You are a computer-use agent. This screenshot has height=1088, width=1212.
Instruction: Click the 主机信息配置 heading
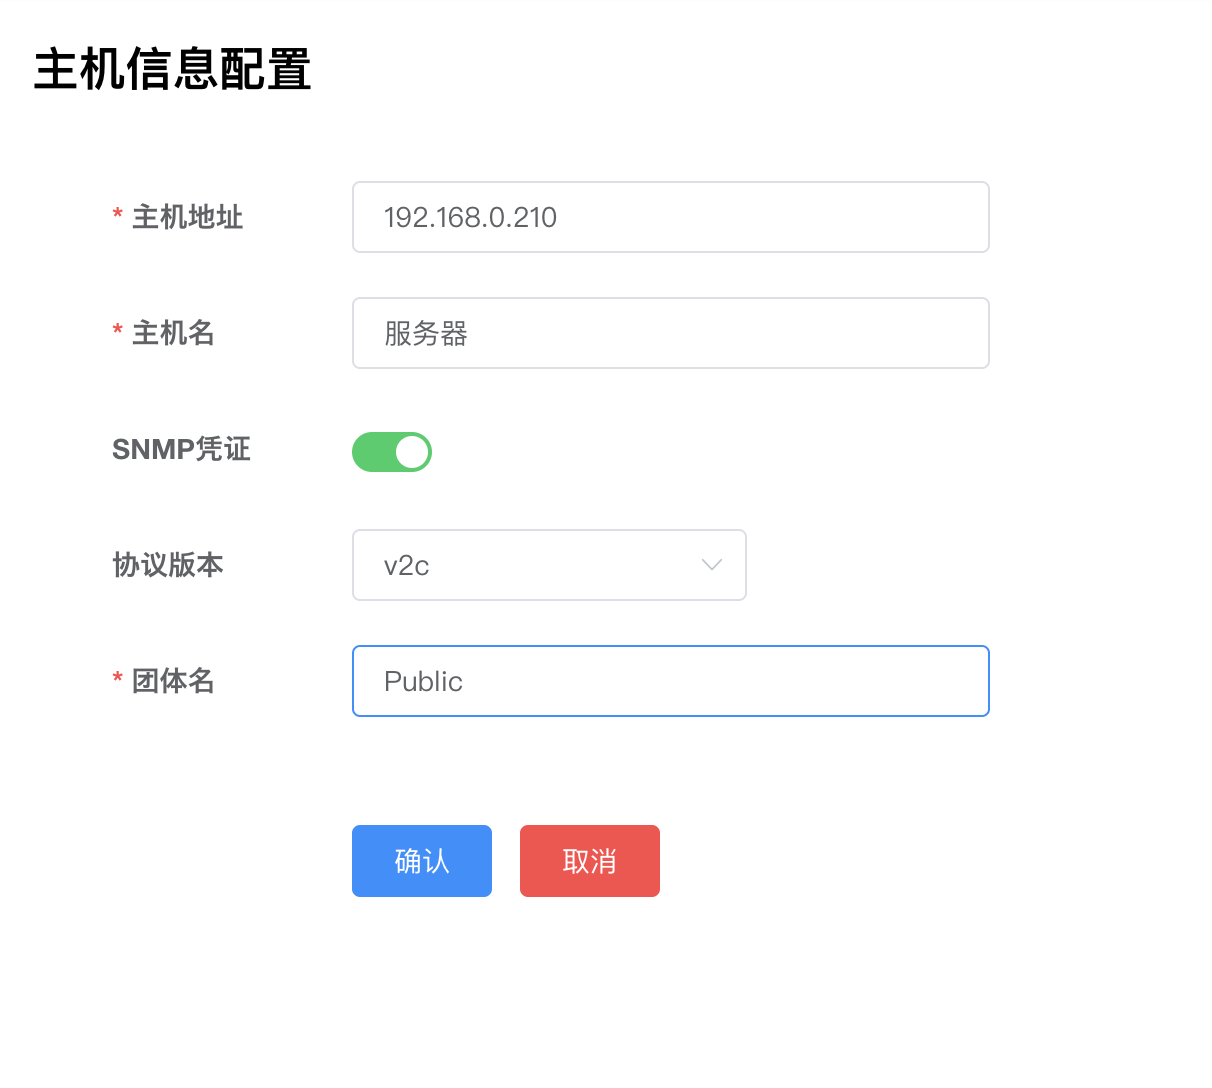[x=173, y=70]
